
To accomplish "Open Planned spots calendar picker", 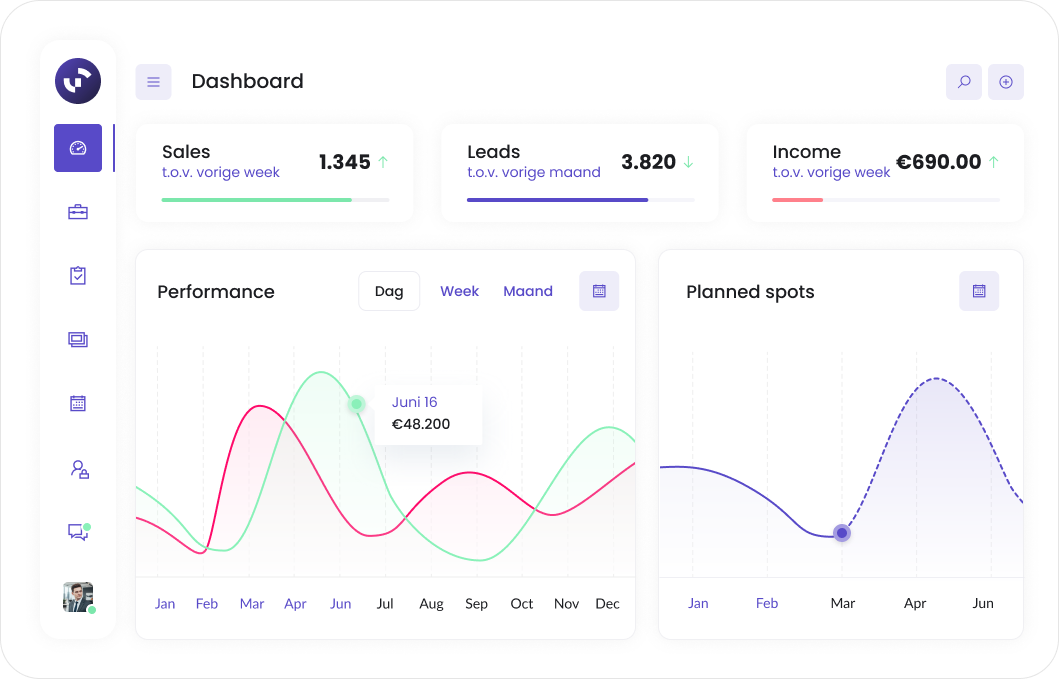I will pos(979,291).
